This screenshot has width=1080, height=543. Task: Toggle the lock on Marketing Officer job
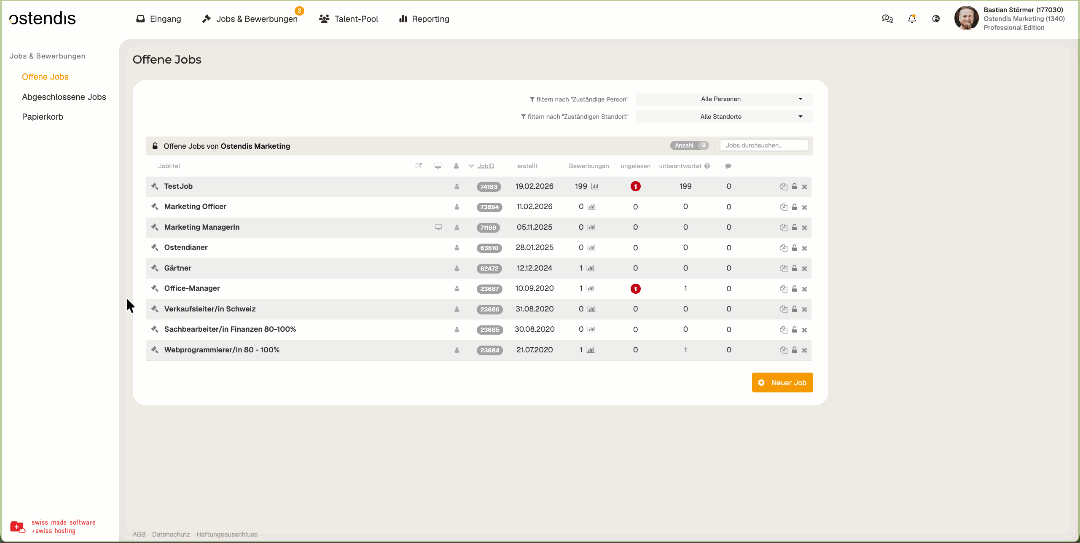pyautogui.click(x=794, y=207)
